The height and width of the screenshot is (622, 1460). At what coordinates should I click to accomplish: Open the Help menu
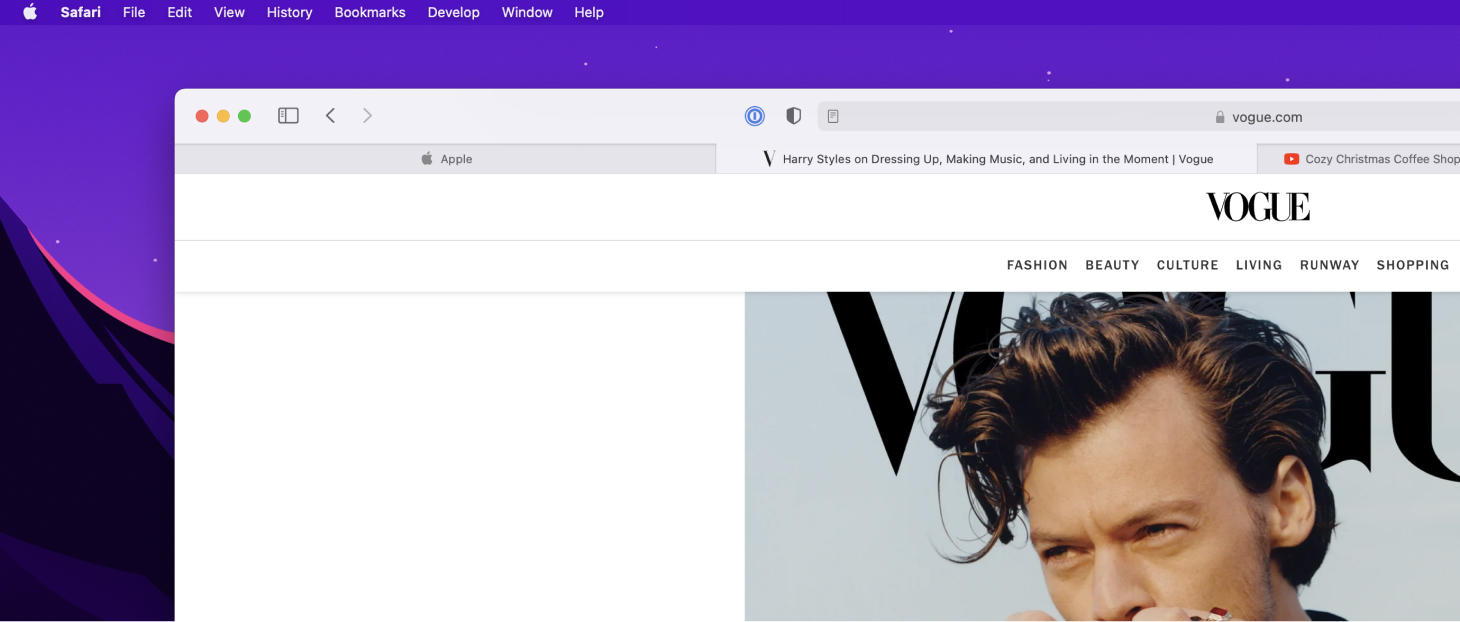[x=589, y=12]
